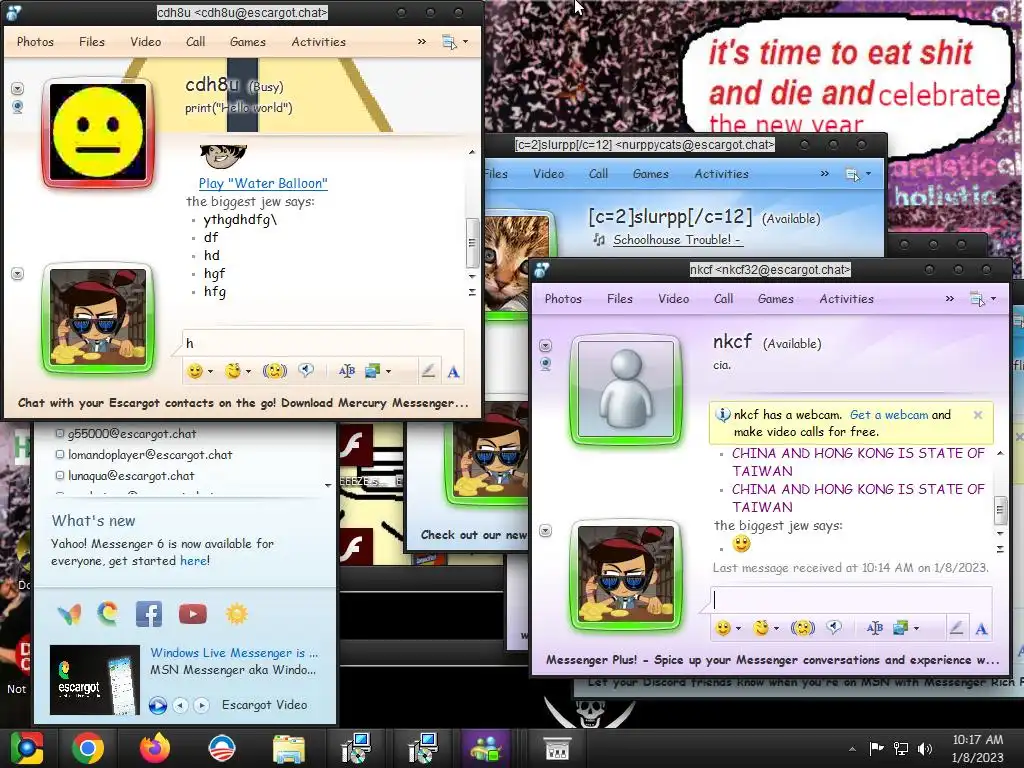The height and width of the screenshot is (768, 1024).
Task: Collapse own display picture in cdh8u chat
Action: [x=18, y=274]
